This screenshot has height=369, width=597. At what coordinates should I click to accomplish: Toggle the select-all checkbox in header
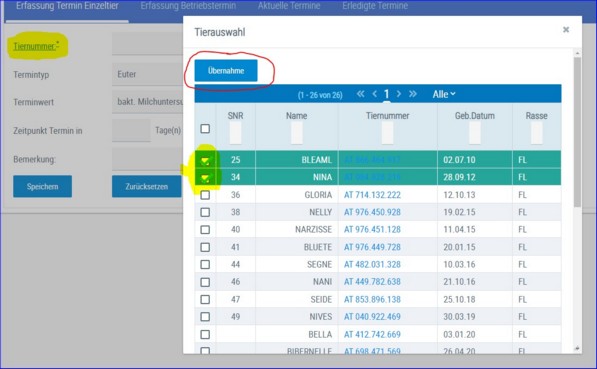(205, 129)
